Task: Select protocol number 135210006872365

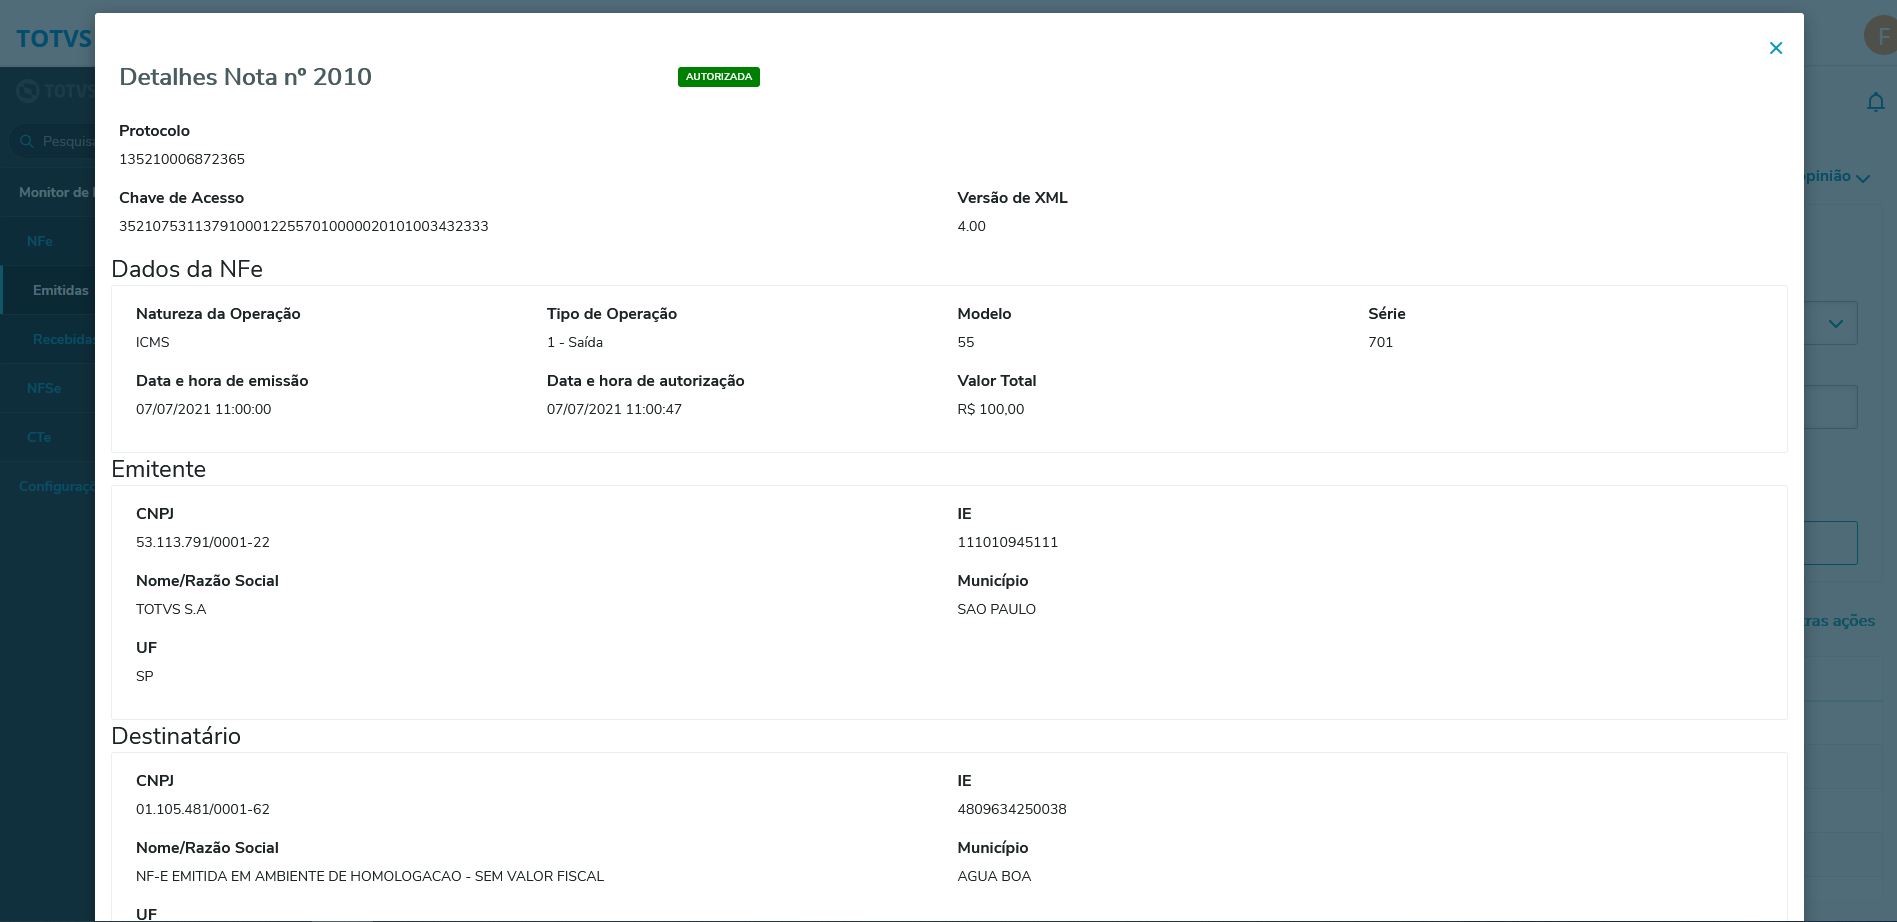Action: 182,159
